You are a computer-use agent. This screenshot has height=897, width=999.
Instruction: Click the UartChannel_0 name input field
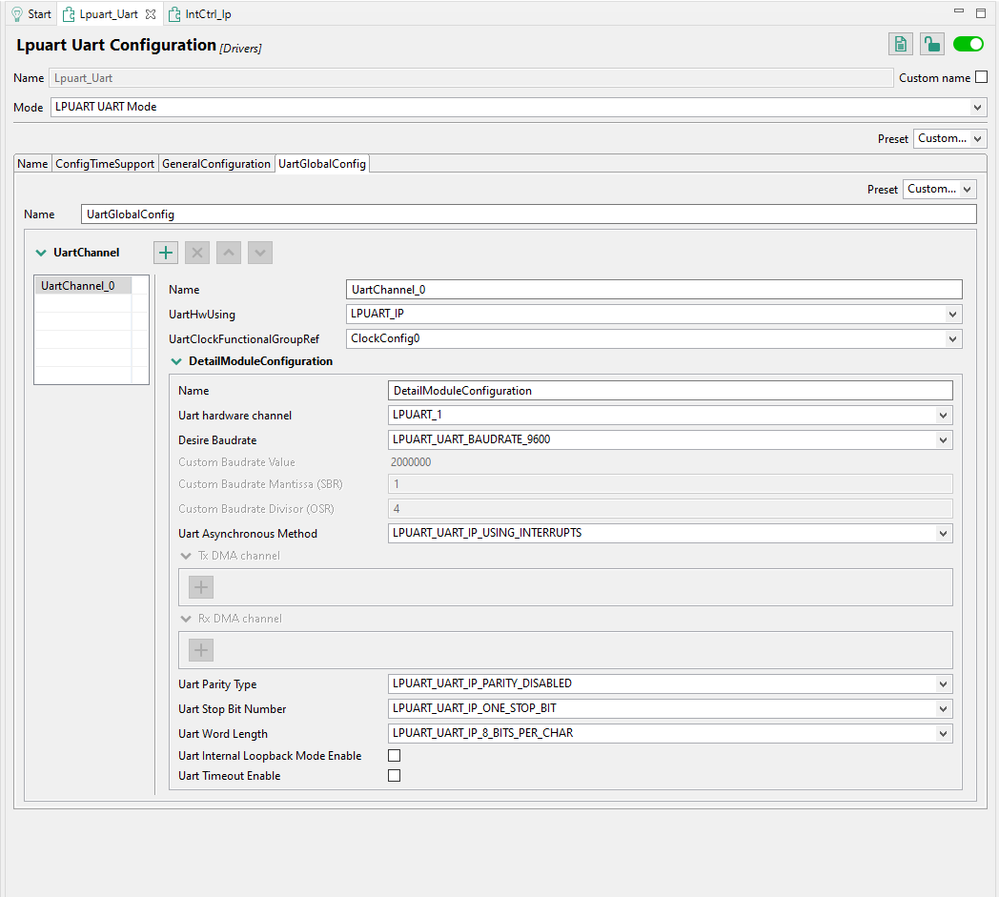[x=654, y=289]
